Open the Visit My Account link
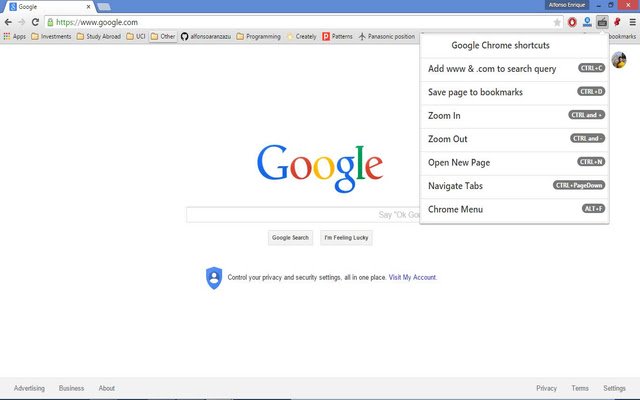The width and height of the screenshot is (640, 400). click(x=412, y=278)
